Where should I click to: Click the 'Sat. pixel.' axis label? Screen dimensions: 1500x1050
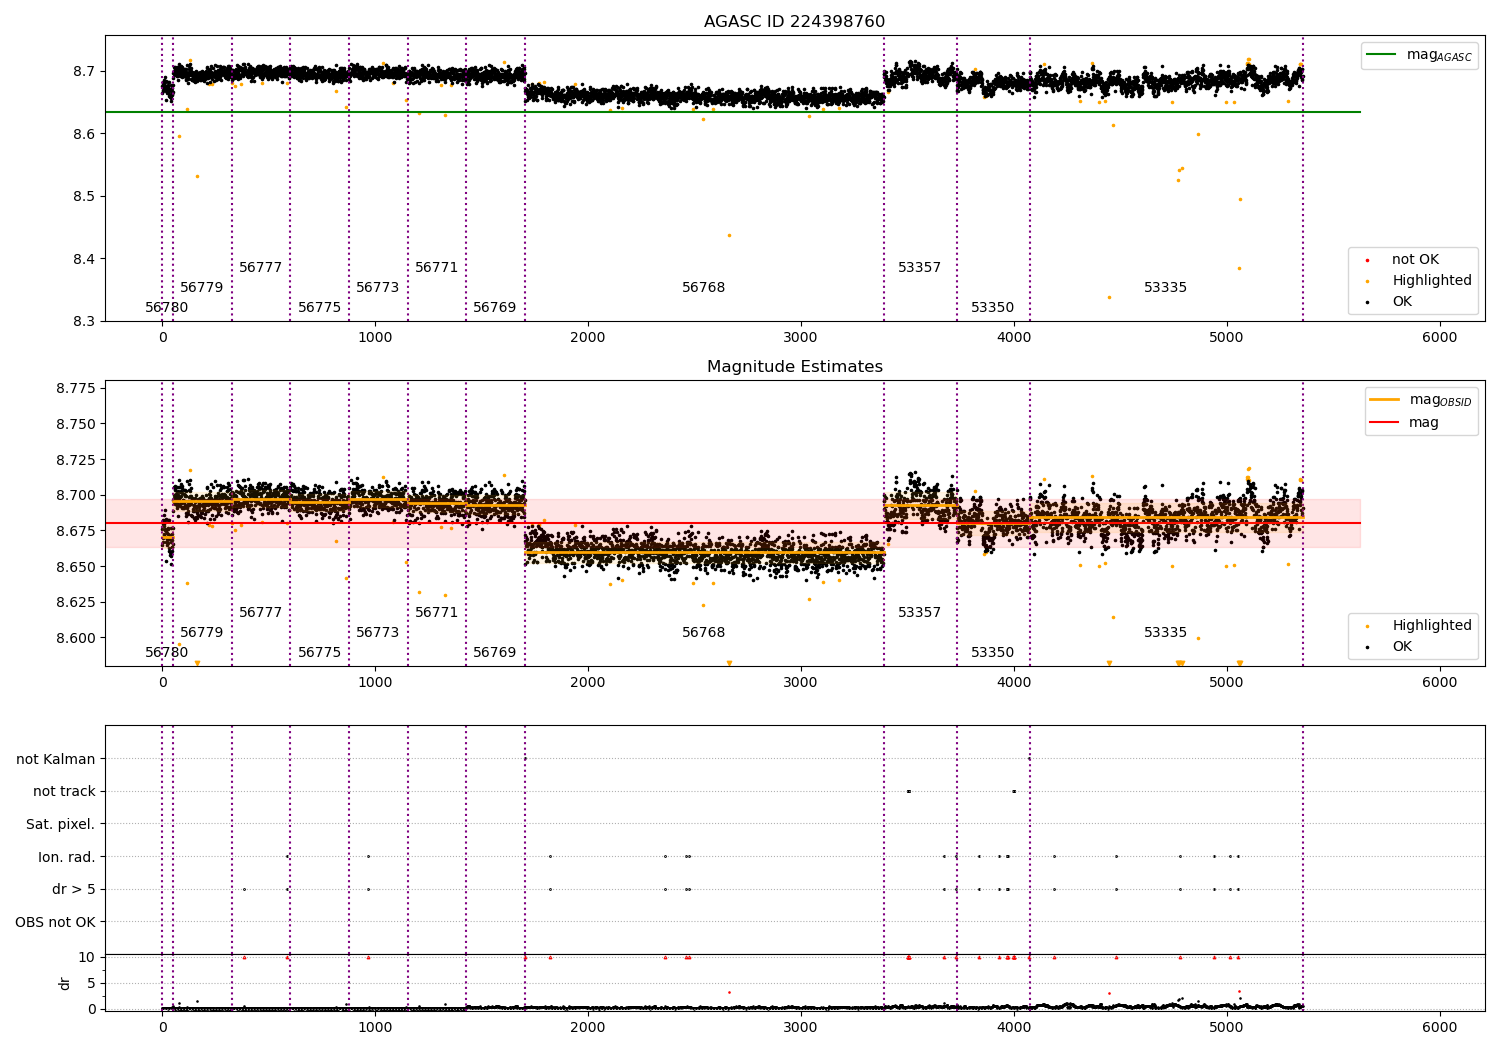[60, 825]
